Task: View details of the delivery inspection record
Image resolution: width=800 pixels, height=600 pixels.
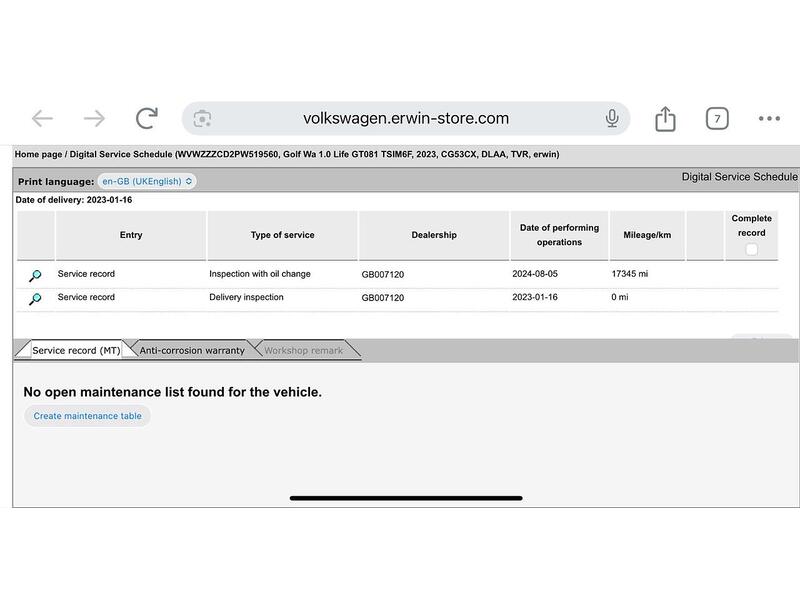Action: point(35,298)
